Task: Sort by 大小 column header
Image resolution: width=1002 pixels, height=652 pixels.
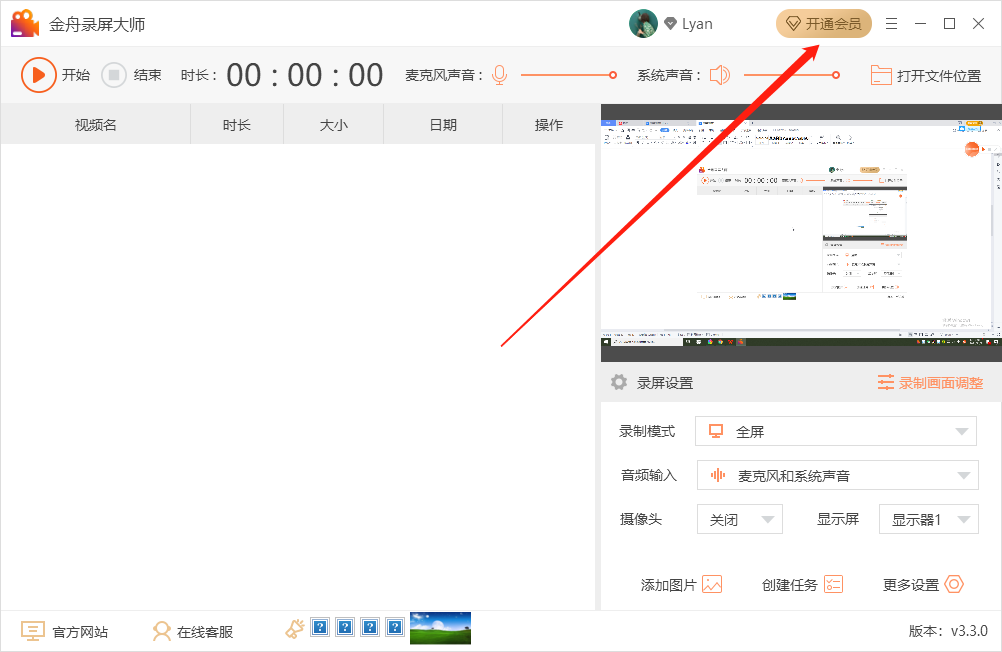Action: [x=334, y=125]
